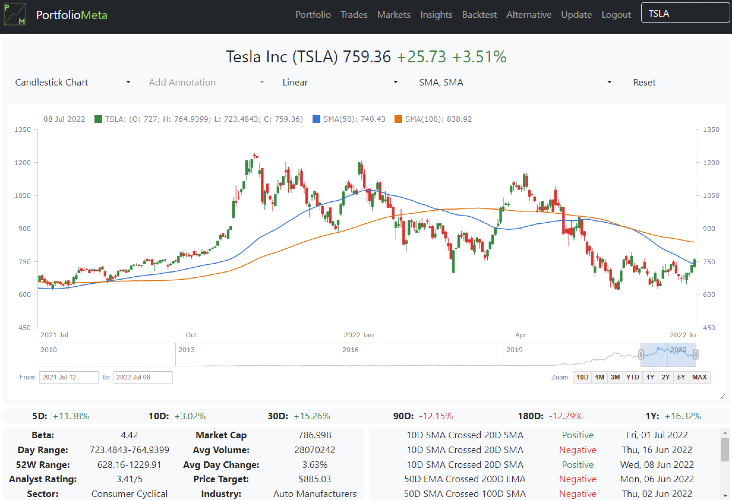
Task: Click the Price Target value $885.03
Action: pos(315,479)
